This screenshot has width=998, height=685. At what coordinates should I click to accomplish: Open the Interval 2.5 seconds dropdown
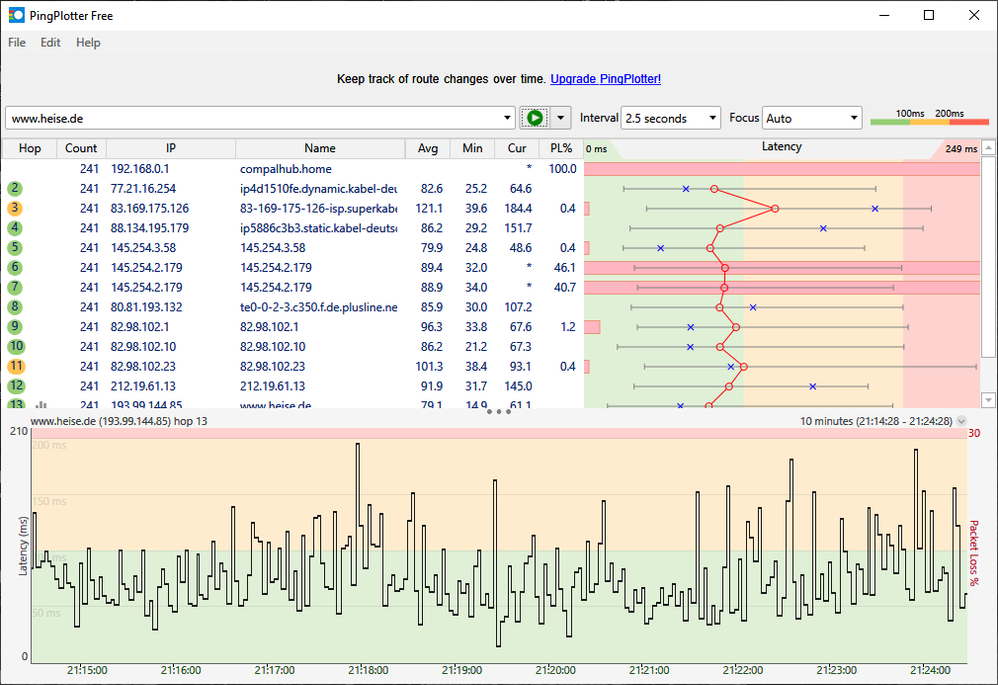coord(670,118)
